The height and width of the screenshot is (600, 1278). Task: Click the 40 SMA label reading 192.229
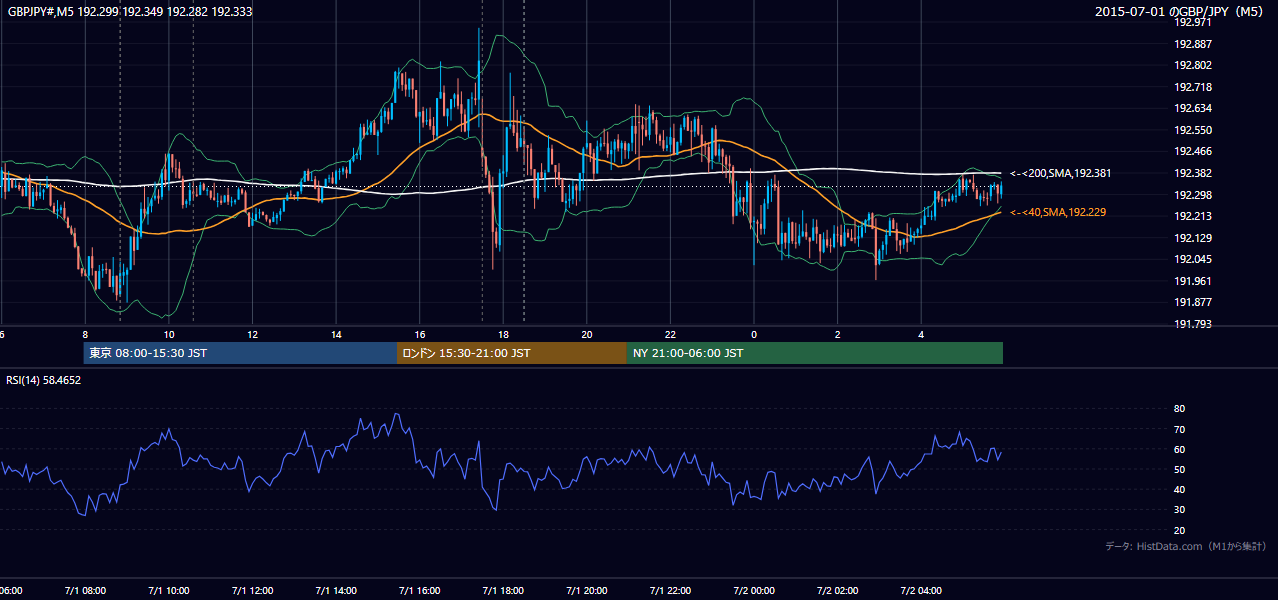point(1059,212)
